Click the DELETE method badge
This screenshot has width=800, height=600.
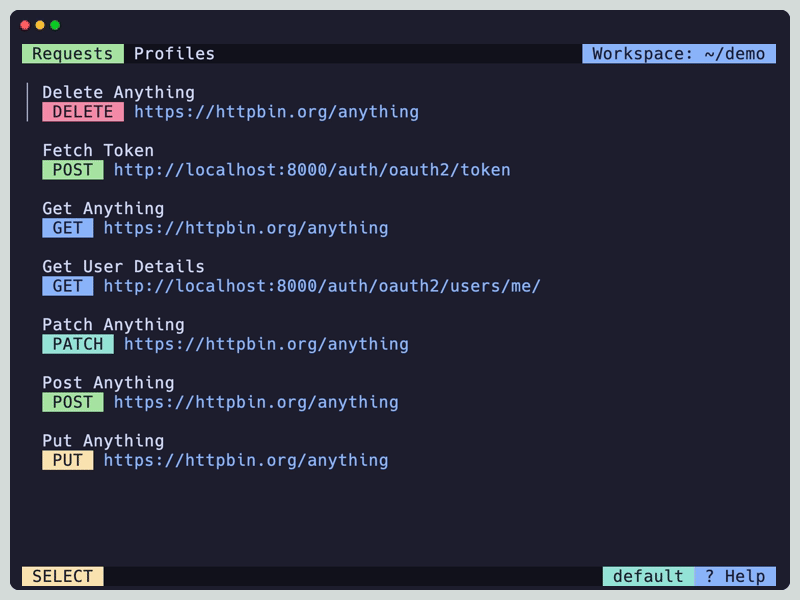[x=83, y=112]
